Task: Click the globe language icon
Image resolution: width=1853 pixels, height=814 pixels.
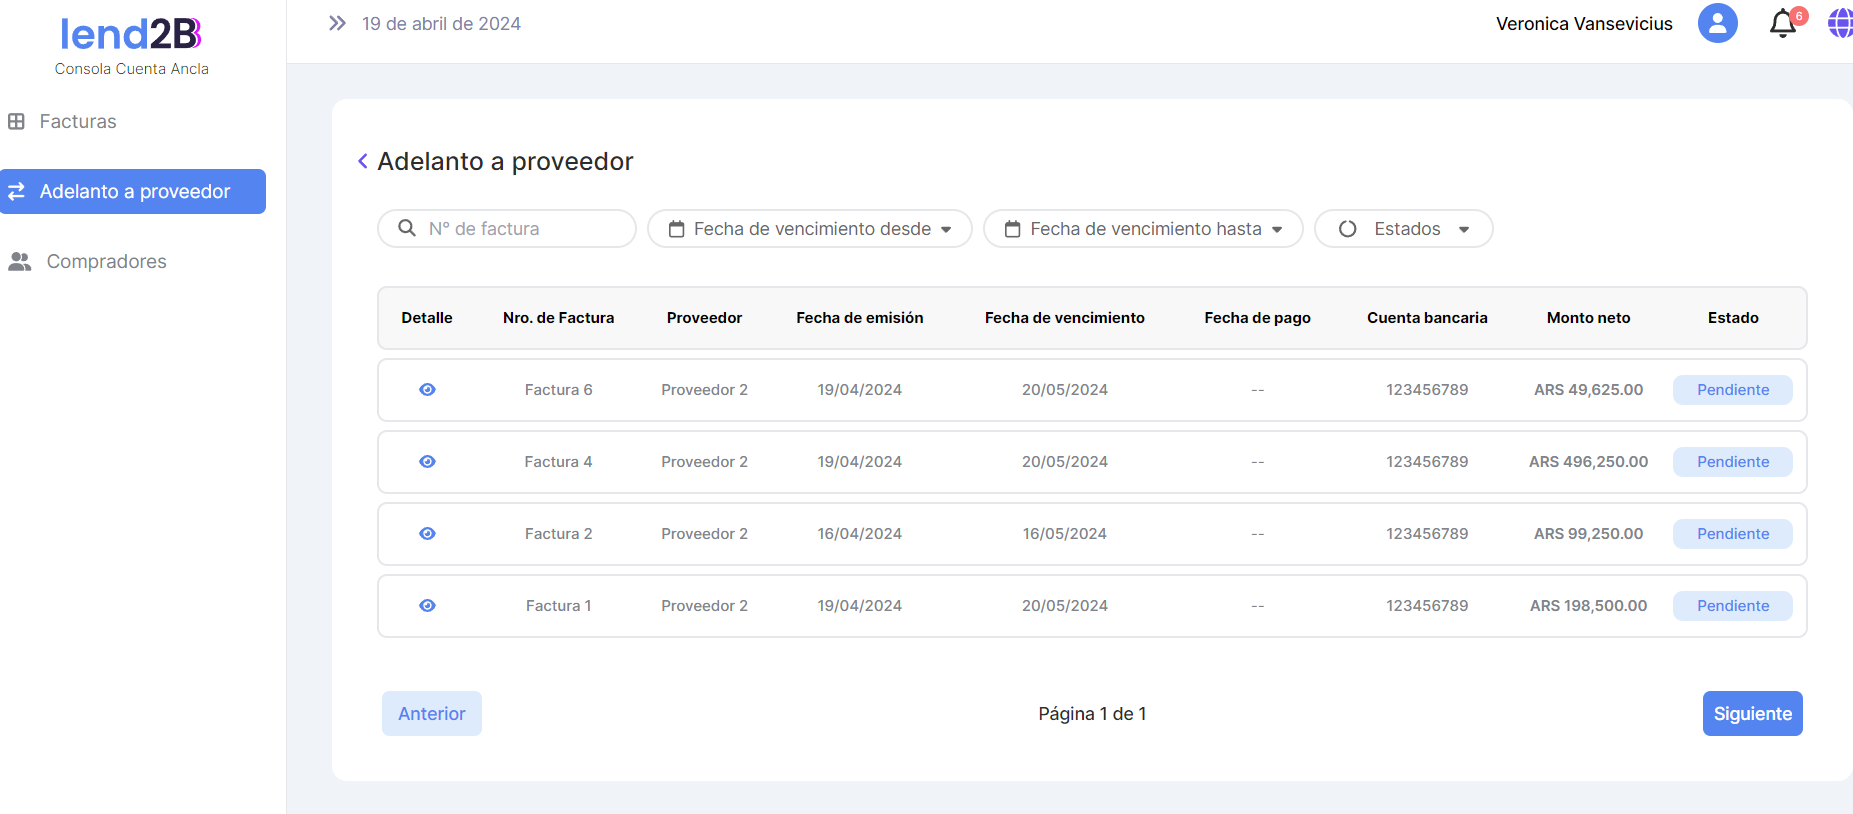Action: (x=1840, y=23)
